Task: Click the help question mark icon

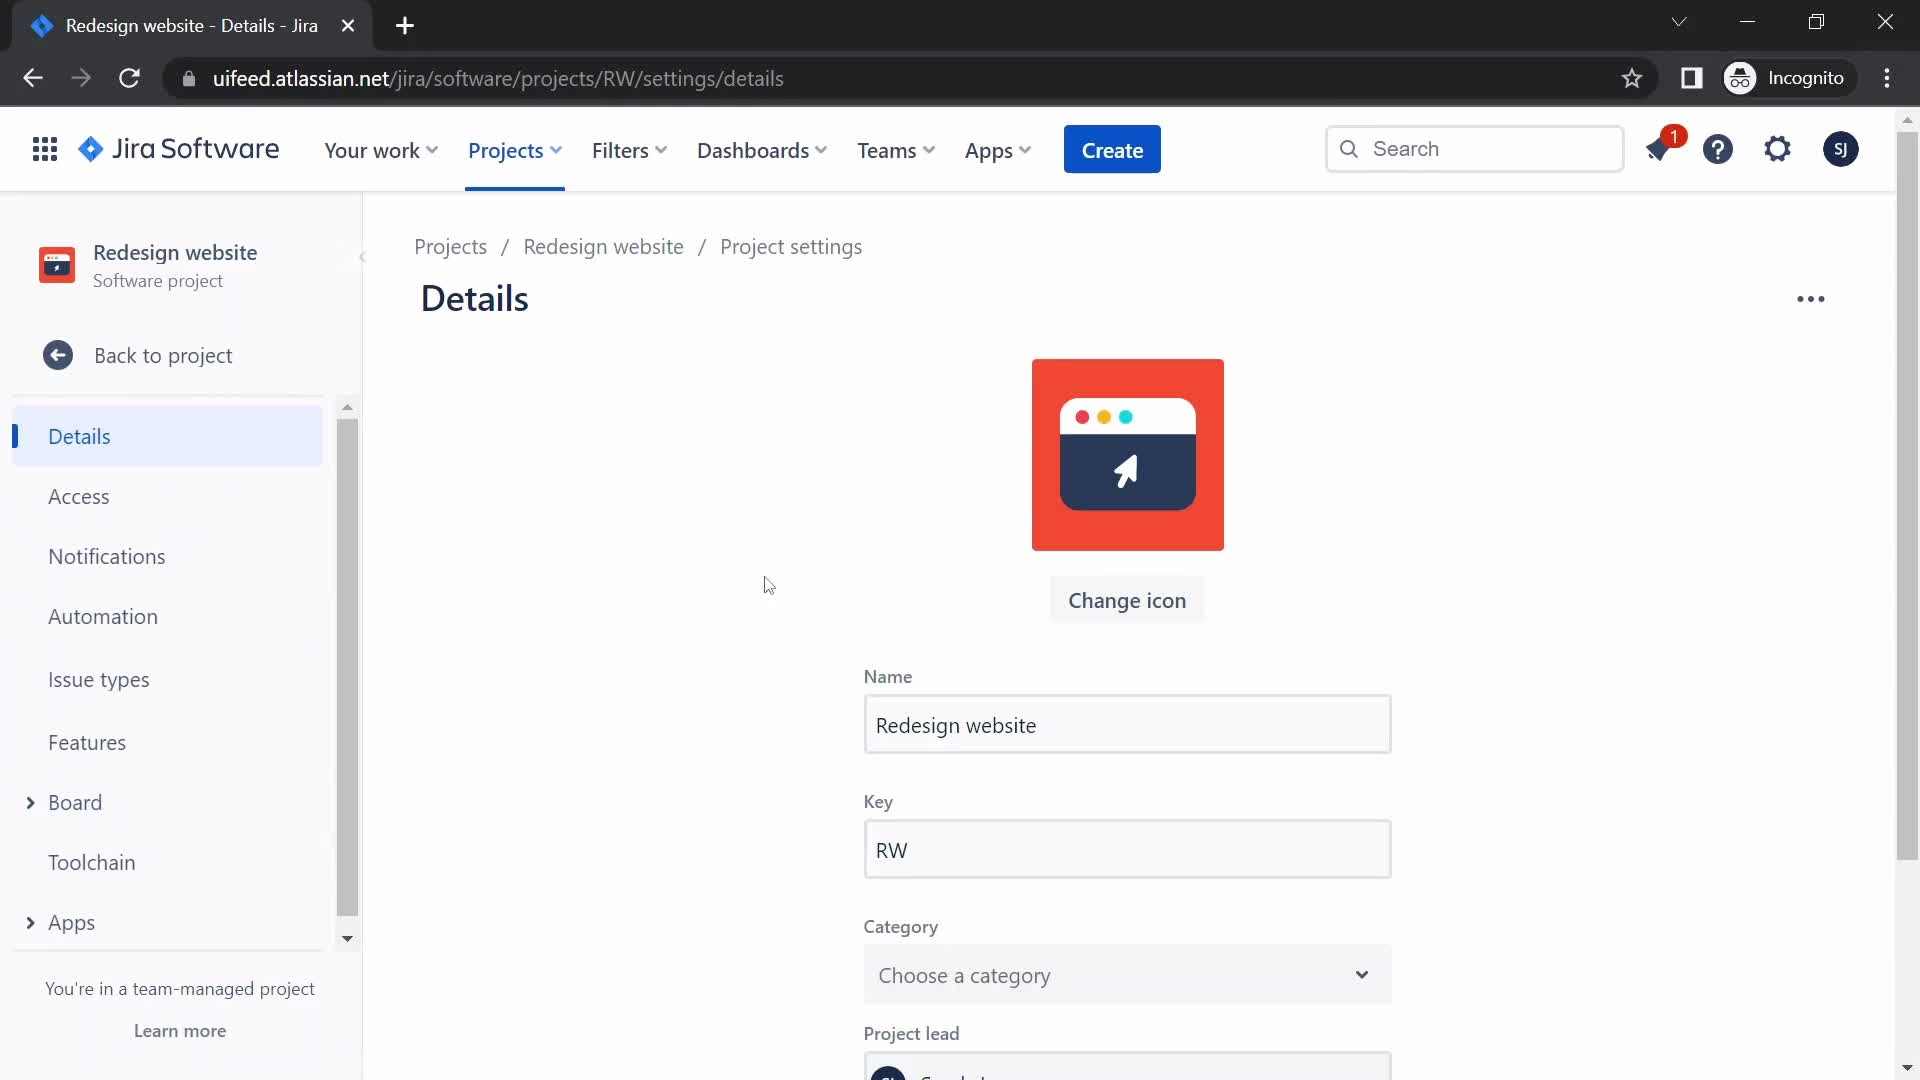Action: [x=1718, y=149]
